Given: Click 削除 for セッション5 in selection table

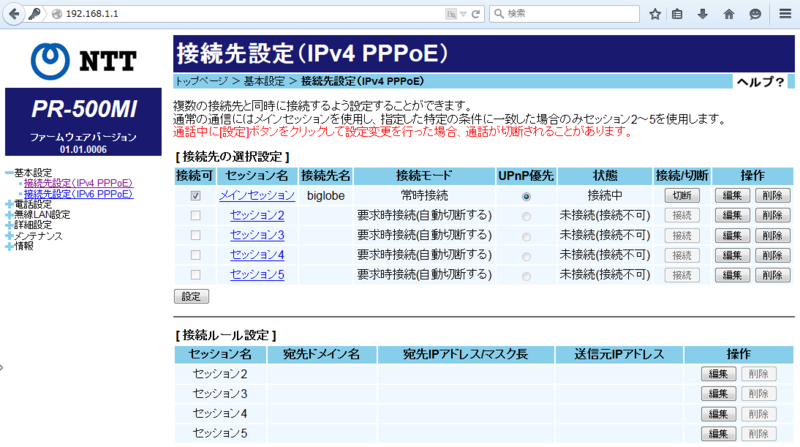Looking at the screenshot, I should 772,275.
